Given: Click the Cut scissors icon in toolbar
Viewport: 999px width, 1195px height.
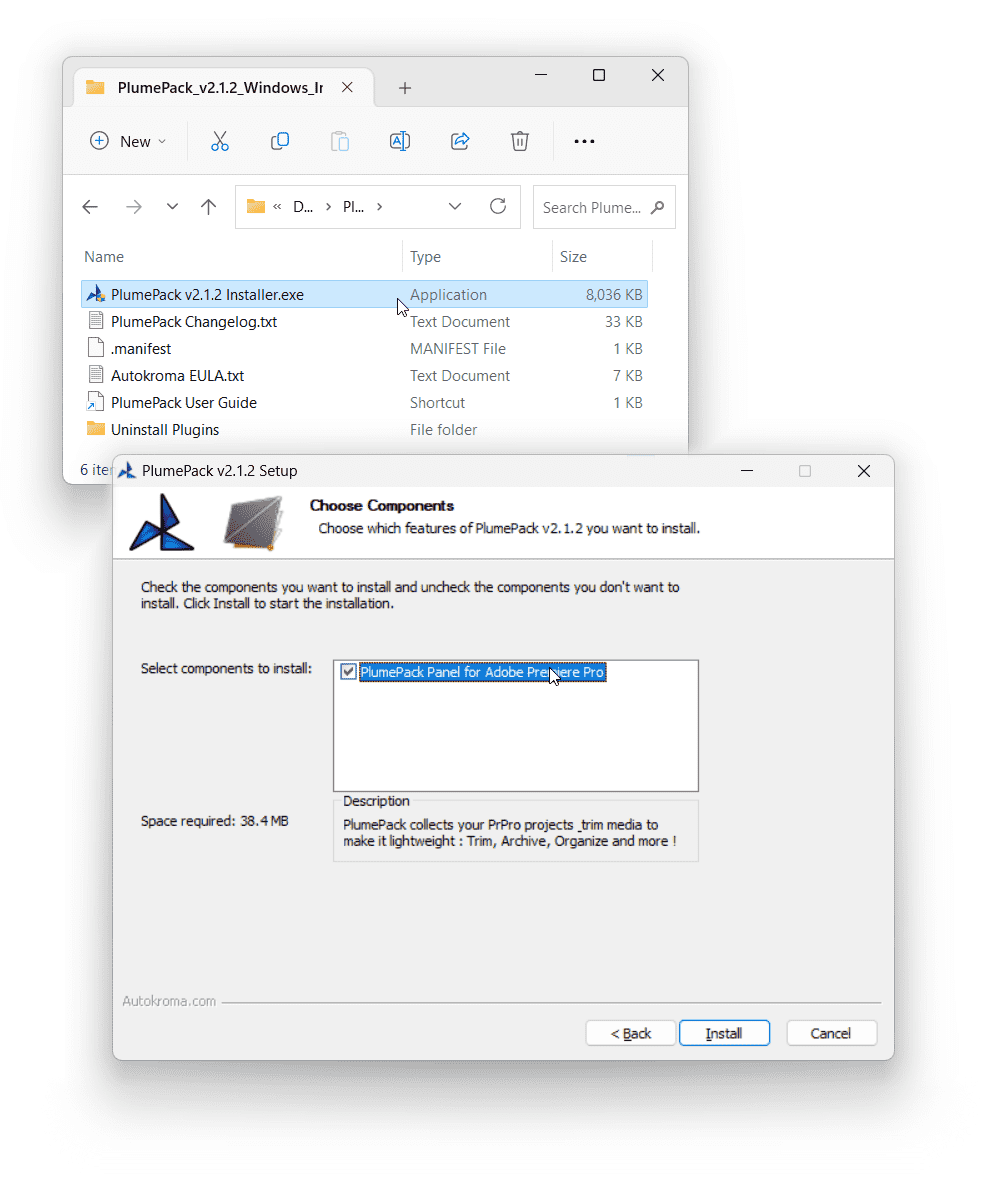Looking at the screenshot, I should pos(220,141).
